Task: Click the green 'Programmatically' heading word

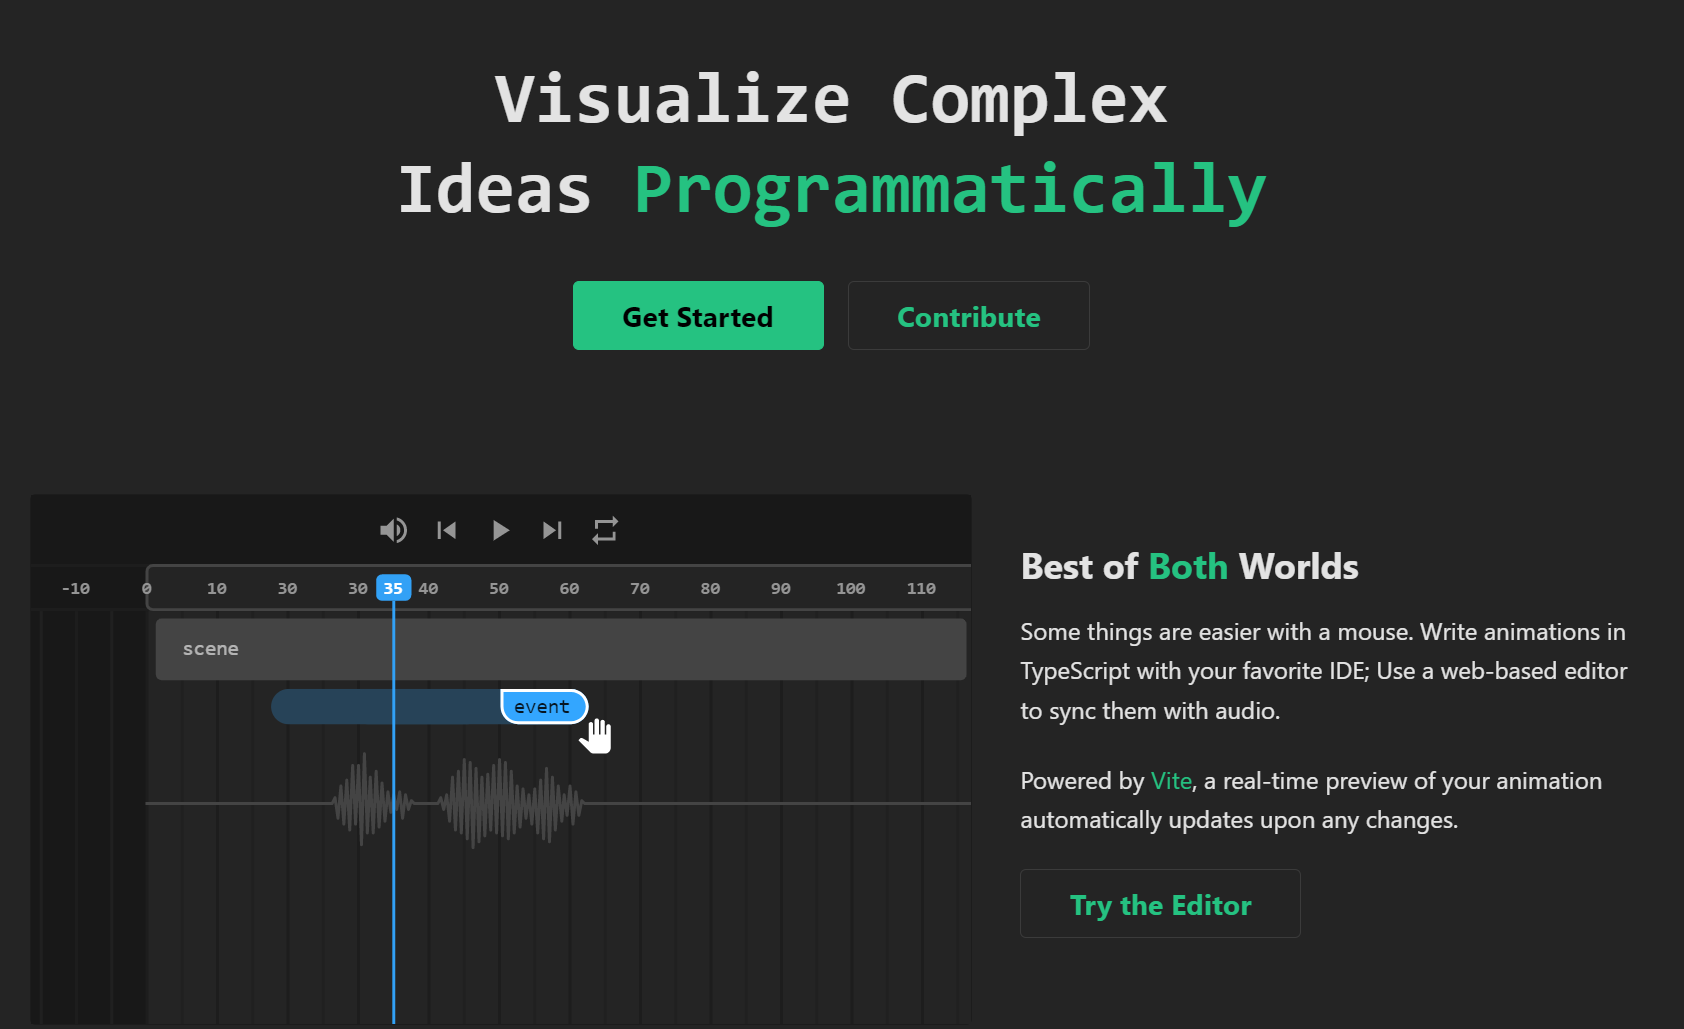Action: click(x=950, y=190)
